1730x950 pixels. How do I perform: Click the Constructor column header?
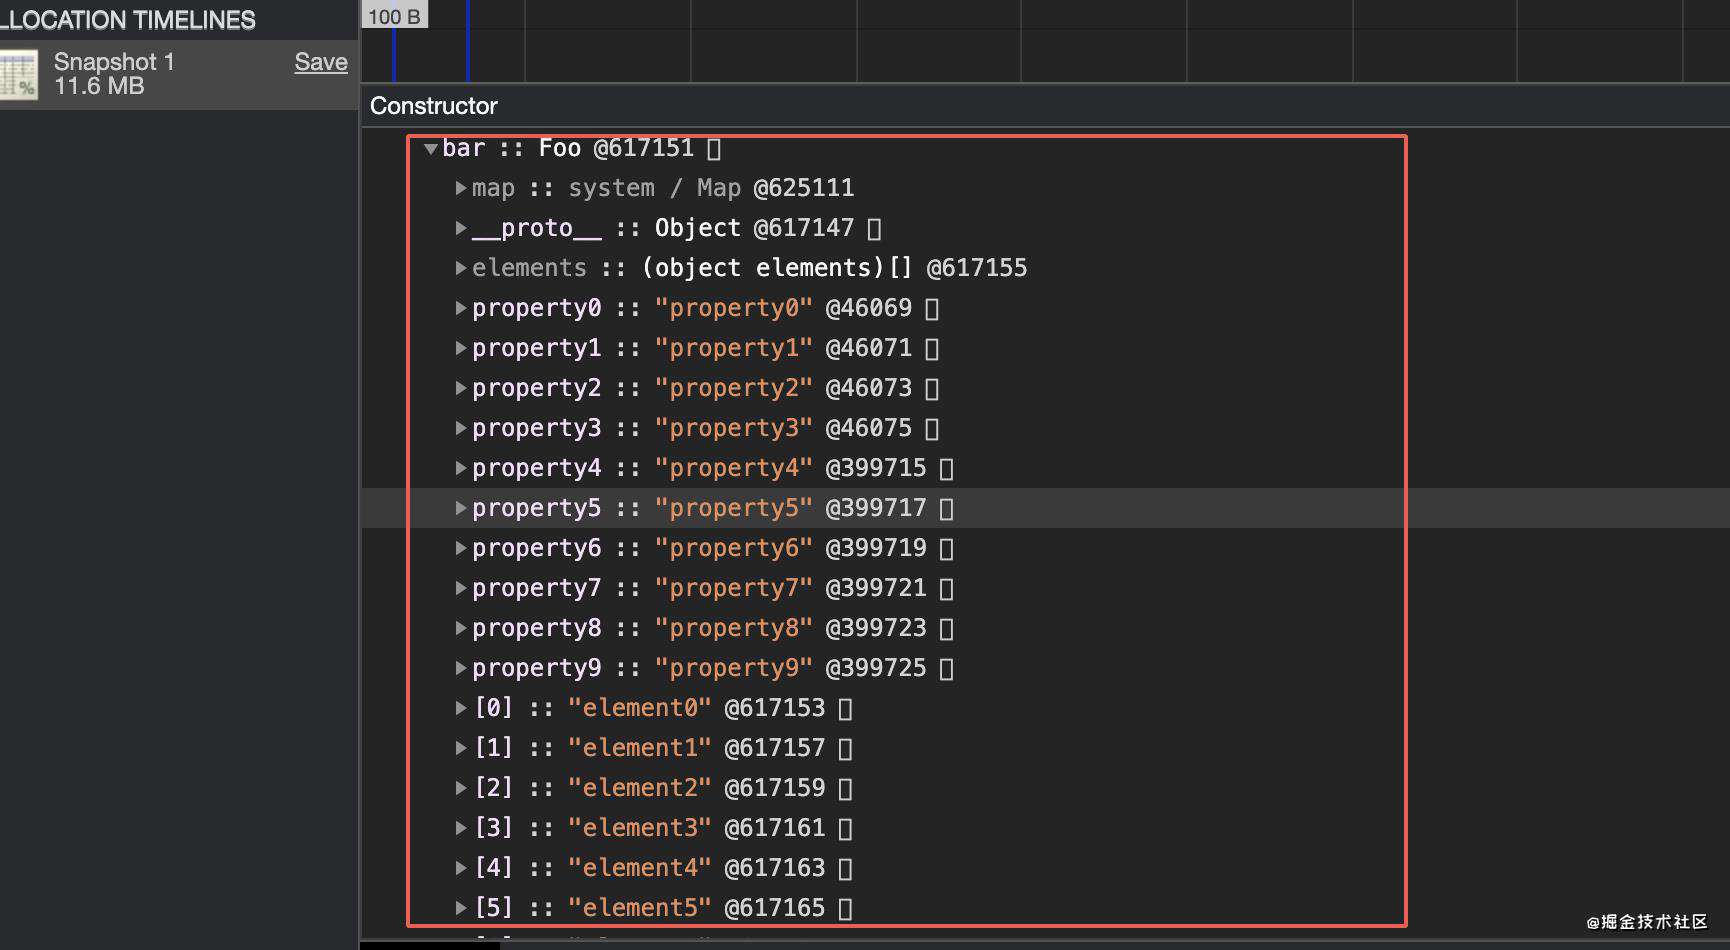point(434,106)
